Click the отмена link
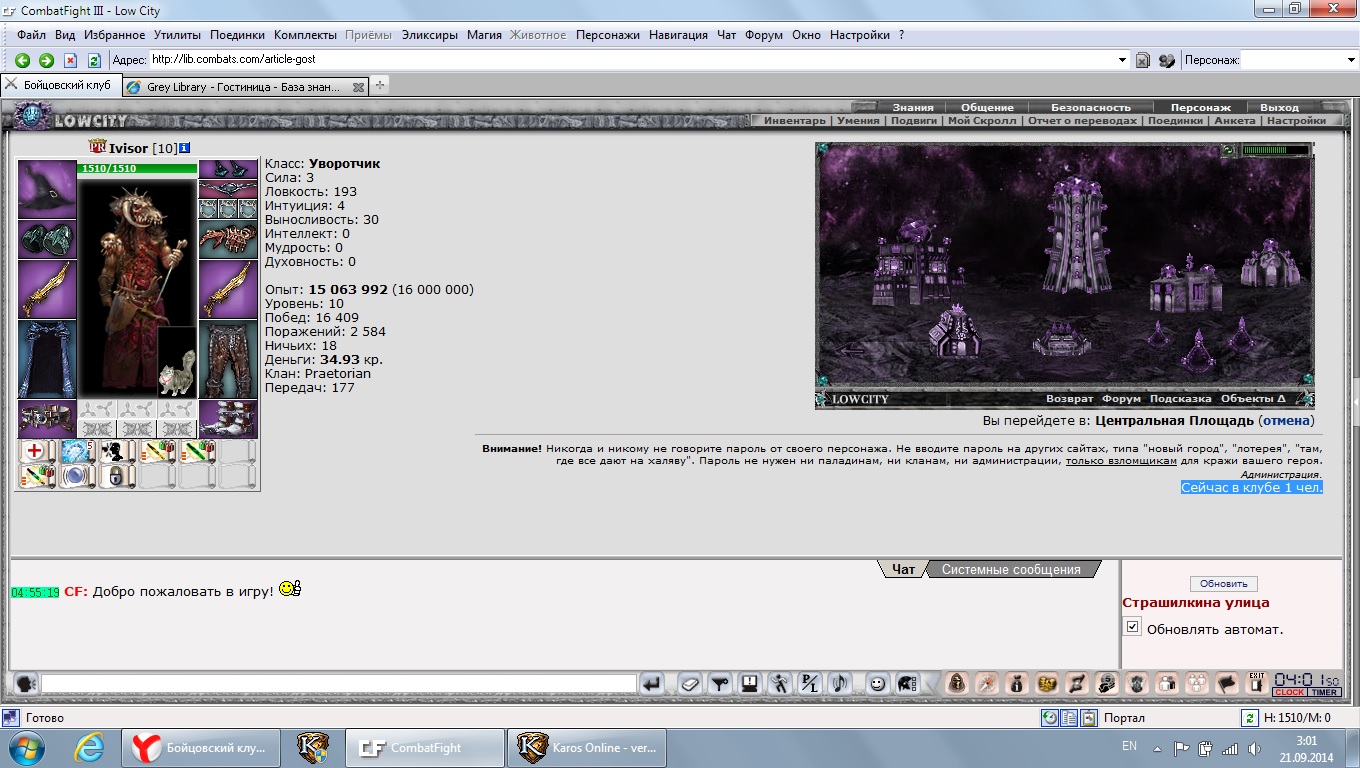Image resolution: width=1360 pixels, height=768 pixels. click(x=1285, y=421)
